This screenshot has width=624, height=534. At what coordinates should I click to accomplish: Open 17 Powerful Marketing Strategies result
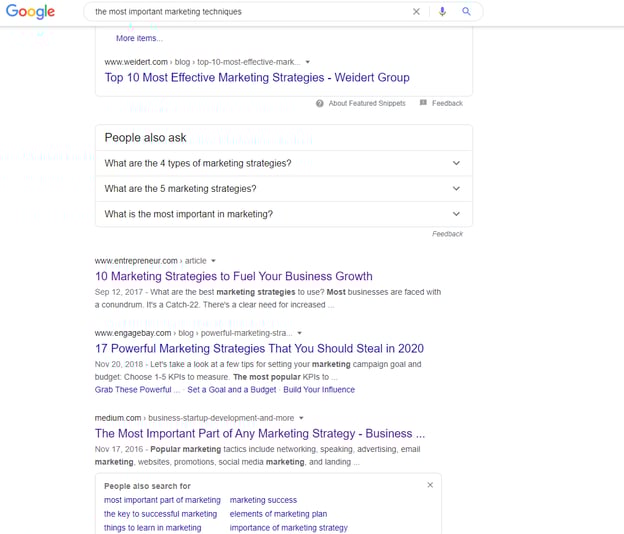(x=259, y=349)
